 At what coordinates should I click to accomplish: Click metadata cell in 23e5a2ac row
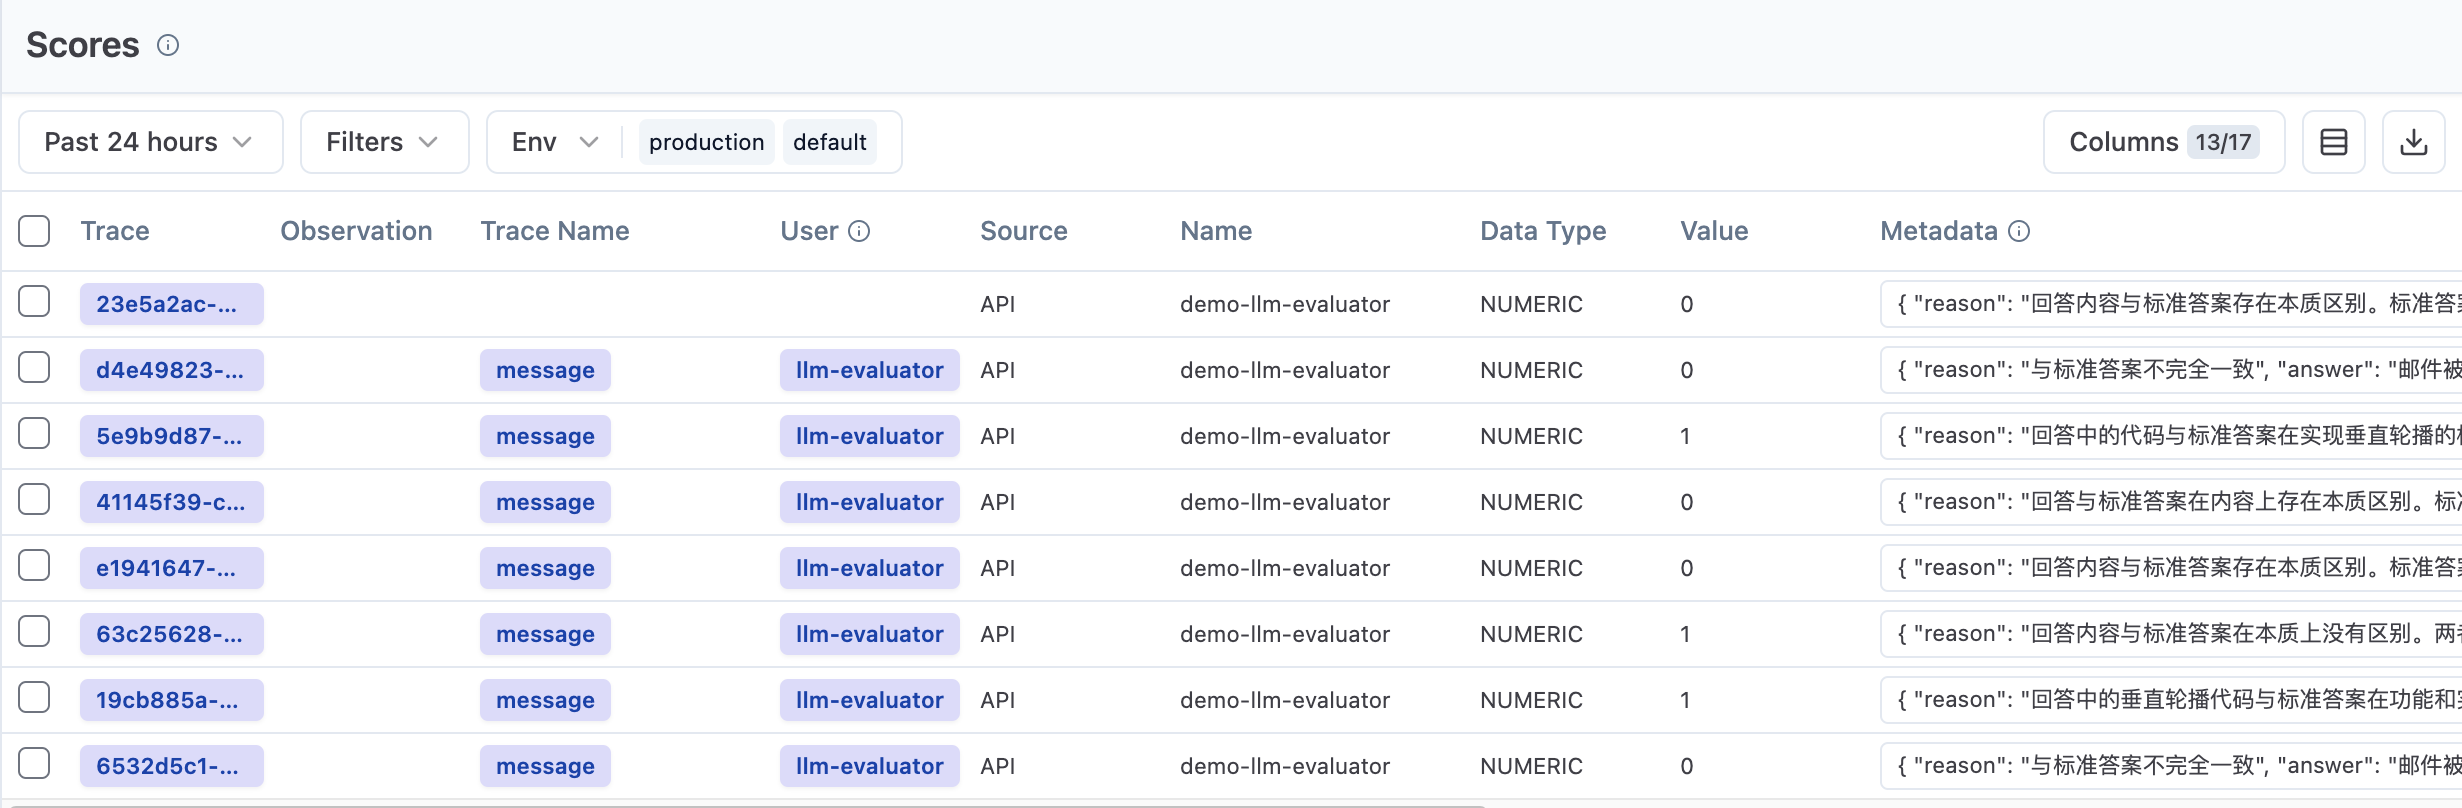click(x=2171, y=304)
